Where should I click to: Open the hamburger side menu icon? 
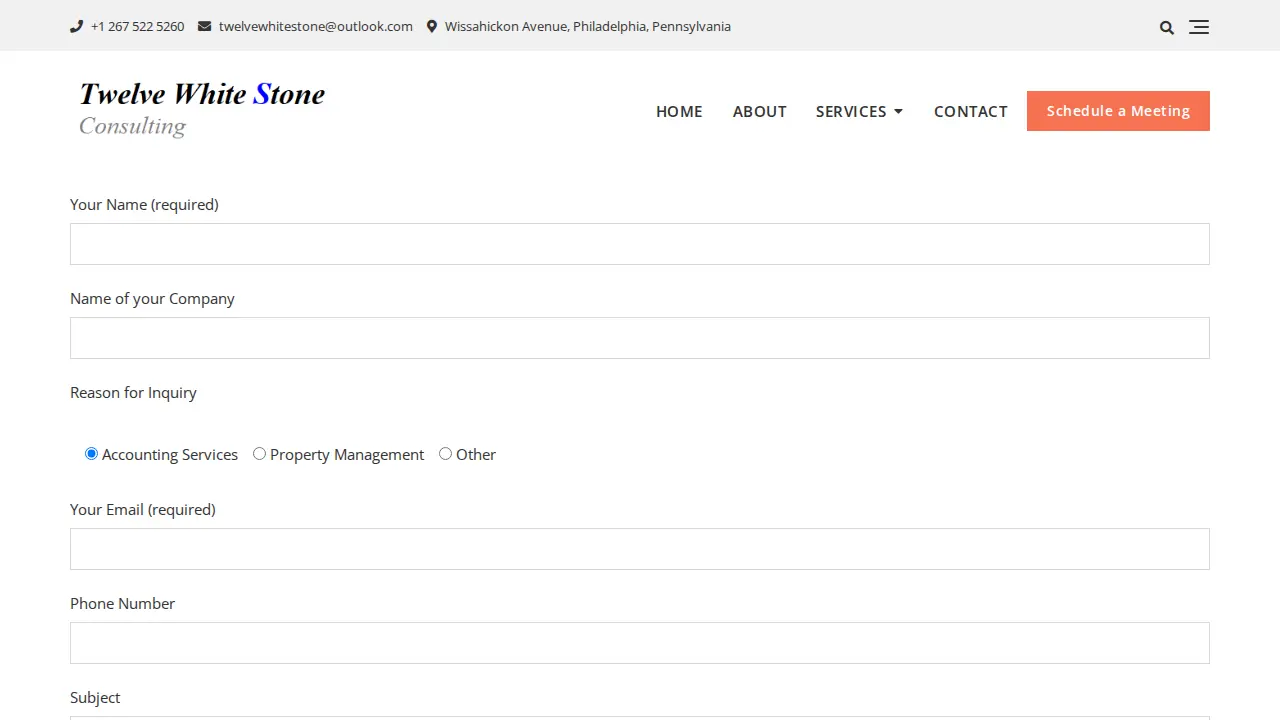[x=1199, y=27]
